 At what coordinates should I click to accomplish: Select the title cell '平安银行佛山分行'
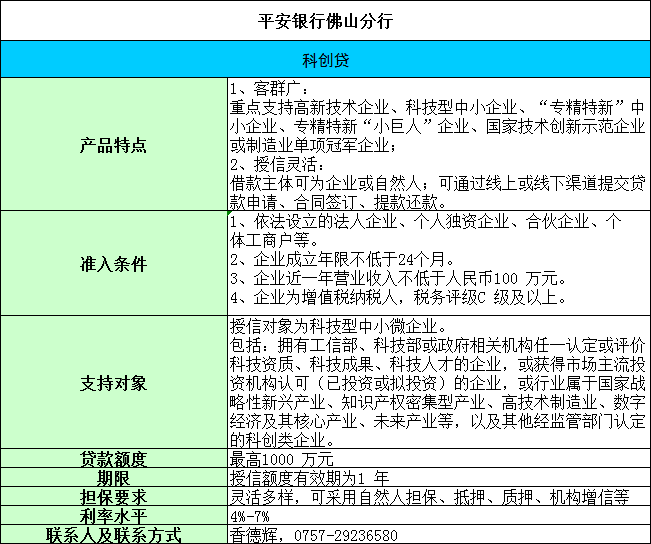(326, 21)
